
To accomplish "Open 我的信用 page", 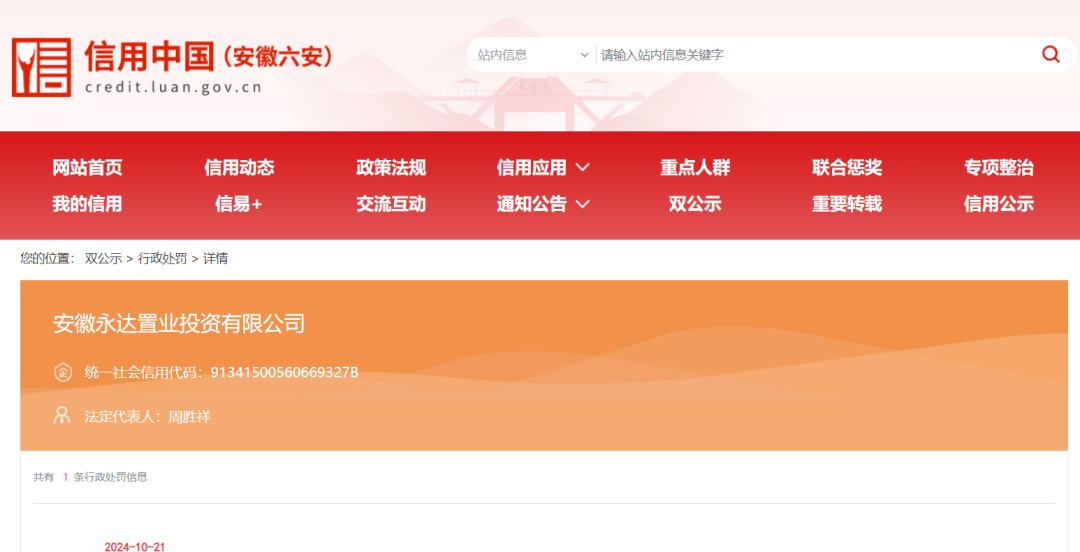I will pyautogui.click(x=87, y=204).
